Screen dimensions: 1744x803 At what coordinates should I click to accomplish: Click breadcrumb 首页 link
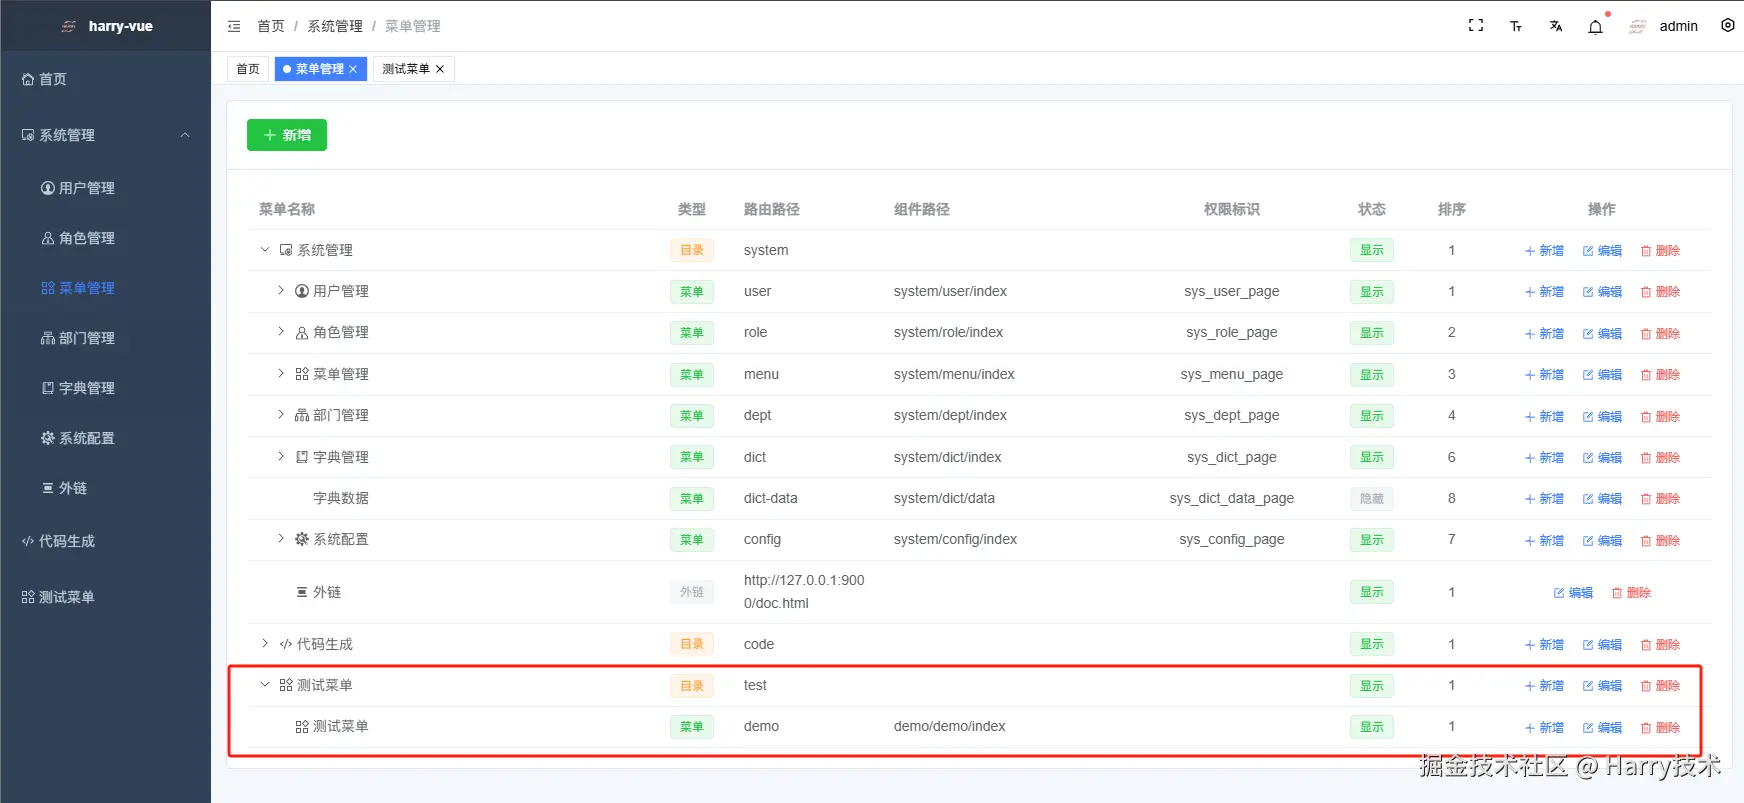[x=271, y=26]
